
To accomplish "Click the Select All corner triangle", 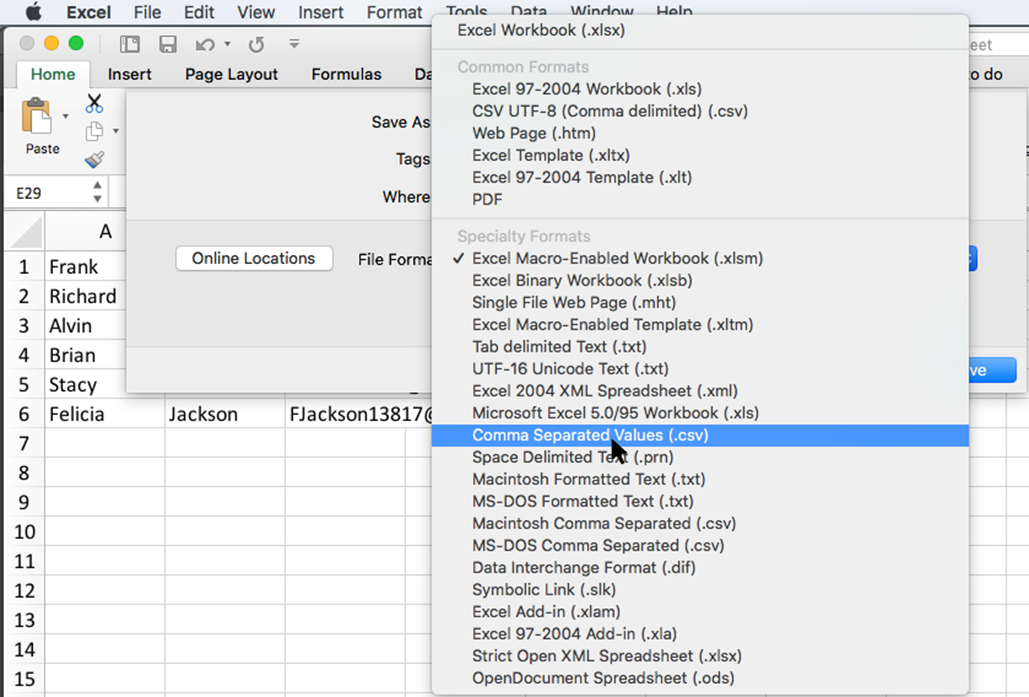I will (x=26, y=231).
